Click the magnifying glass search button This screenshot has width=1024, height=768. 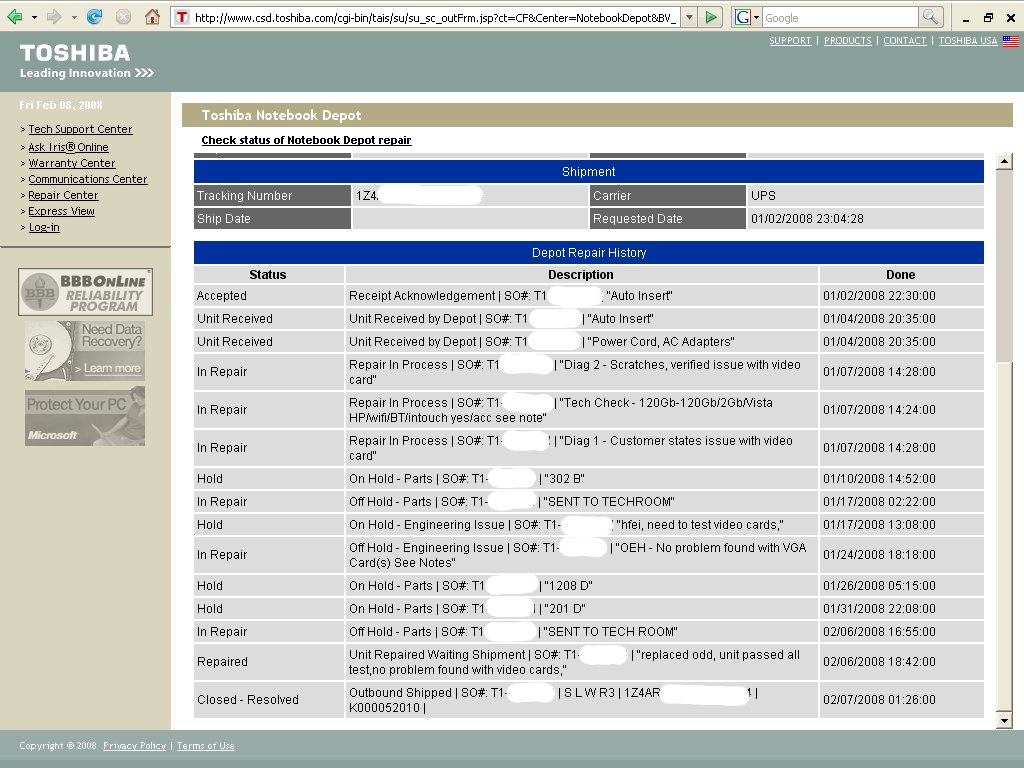tap(930, 17)
